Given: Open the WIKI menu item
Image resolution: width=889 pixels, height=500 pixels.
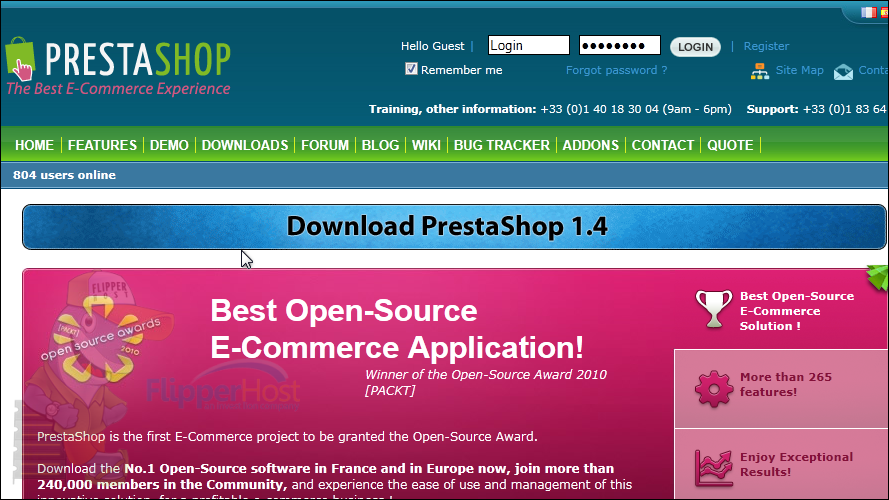Looking at the screenshot, I should [426, 145].
